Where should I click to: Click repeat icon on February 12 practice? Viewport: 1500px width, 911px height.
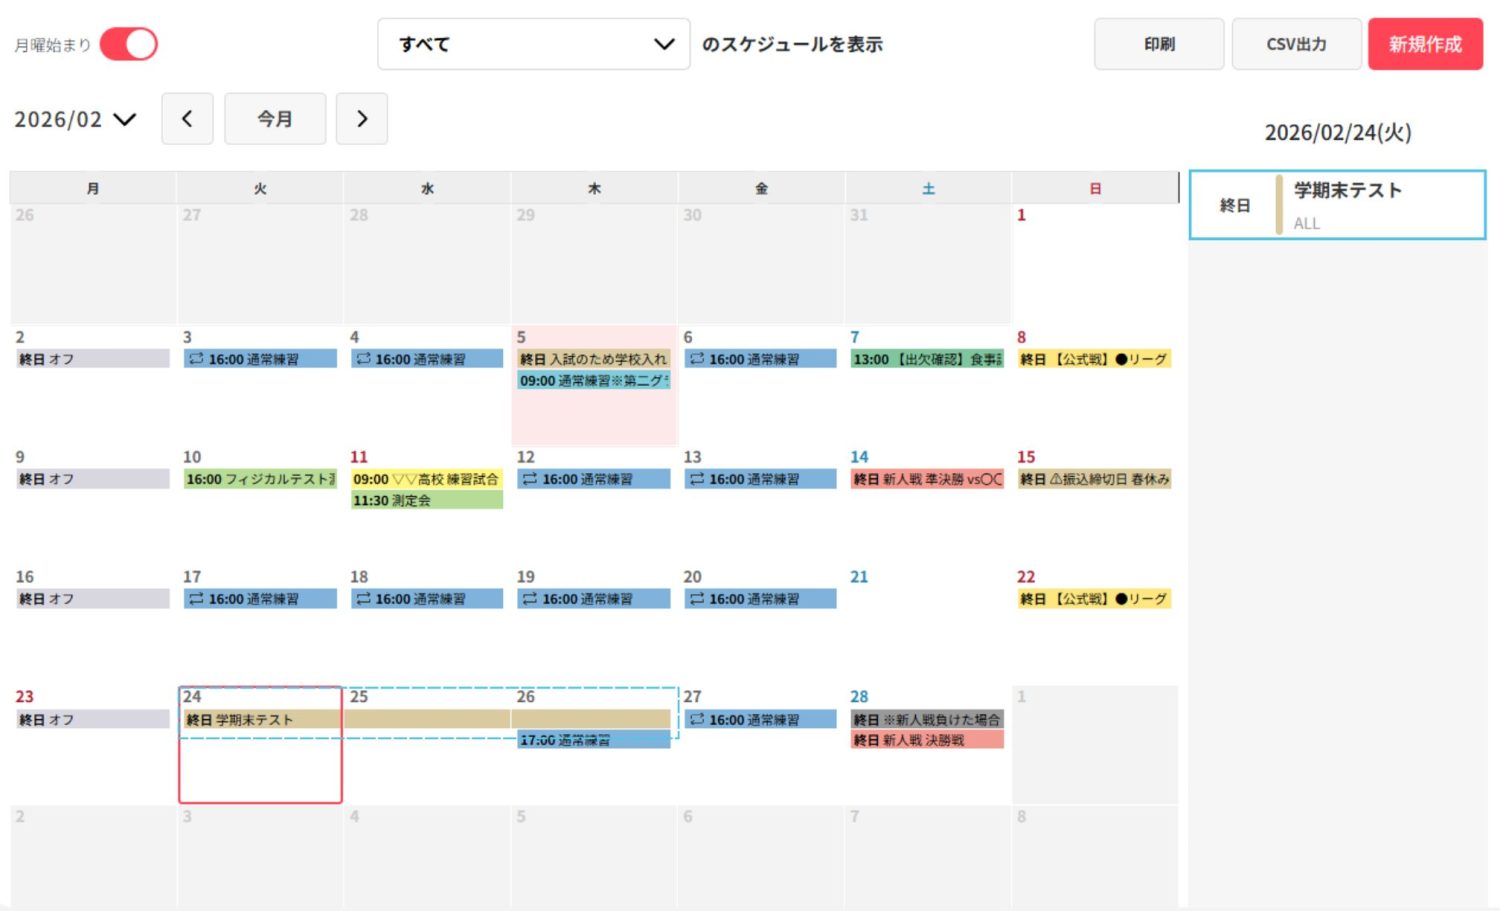tap(530, 479)
